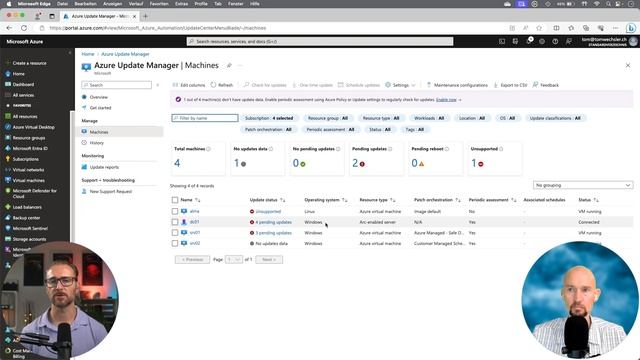Open the page number dropdown
Screen dimensions: 640x360
coord(234,260)
